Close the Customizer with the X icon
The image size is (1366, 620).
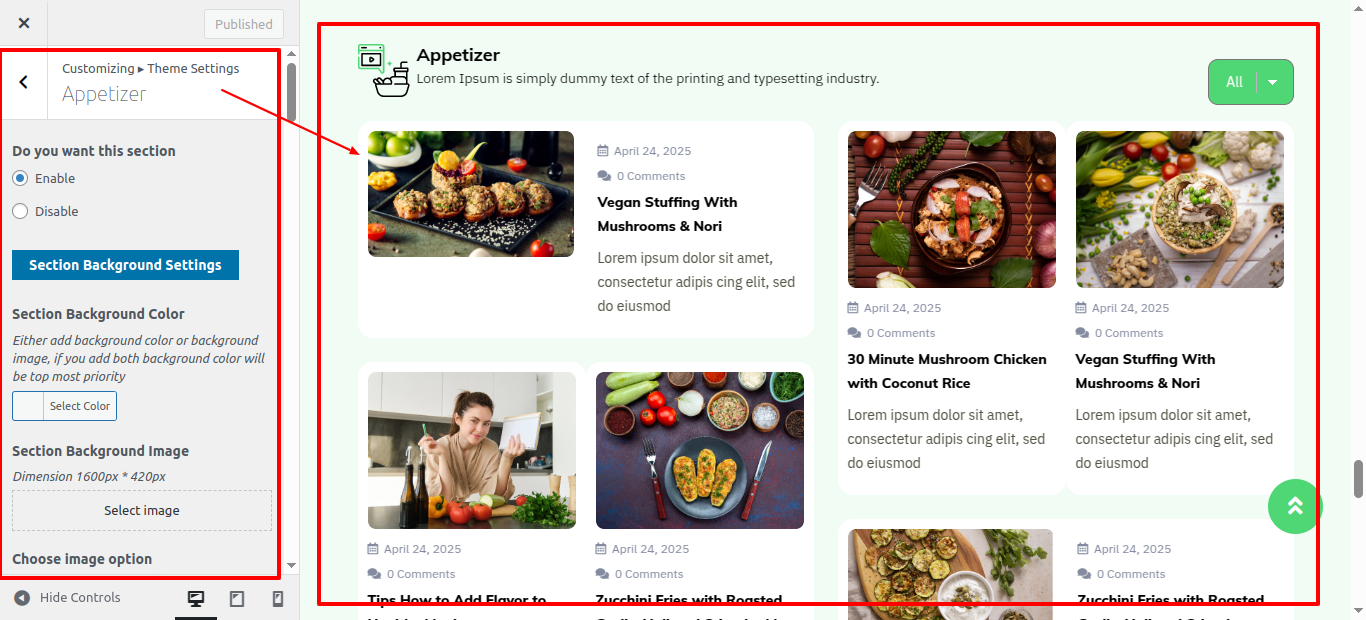tap(24, 23)
